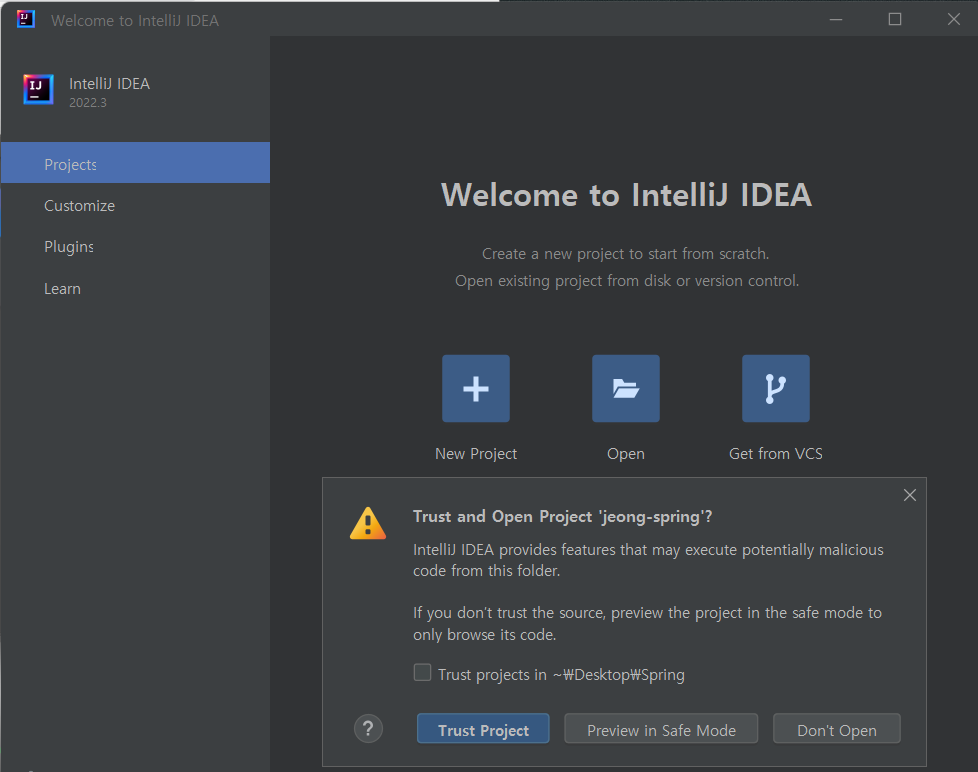Screen dimensions: 978x772
Task: Click the IntelliJ IDEA logo in sidebar
Action: [38, 90]
